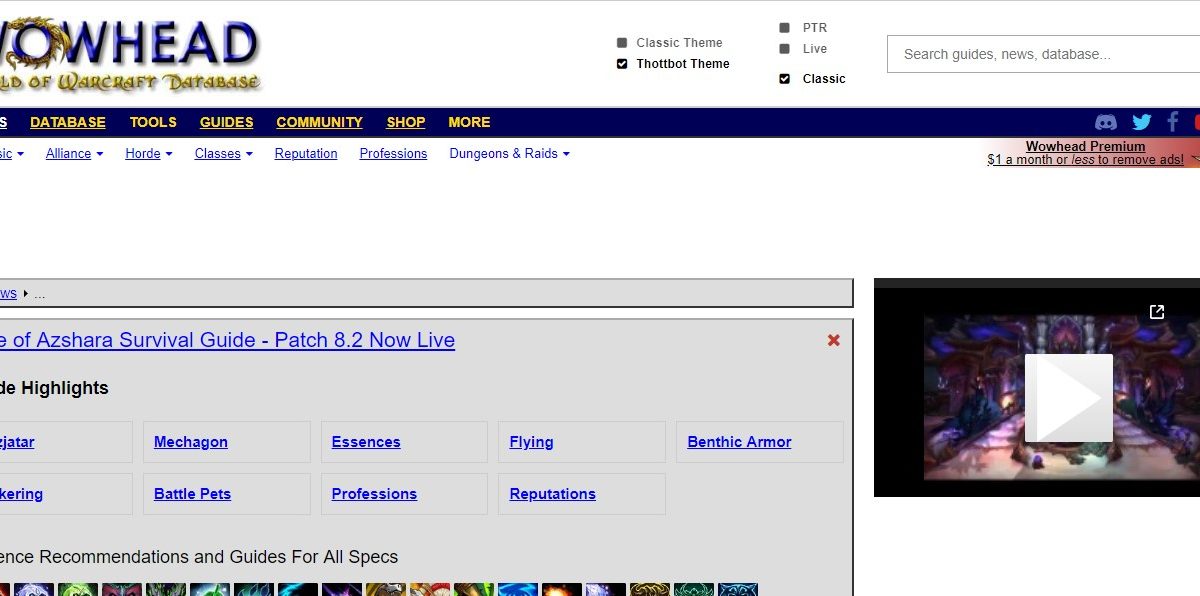Toggle the Thottbot Theme checkbox
Image resolution: width=1200 pixels, height=596 pixels.
[x=622, y=64]
